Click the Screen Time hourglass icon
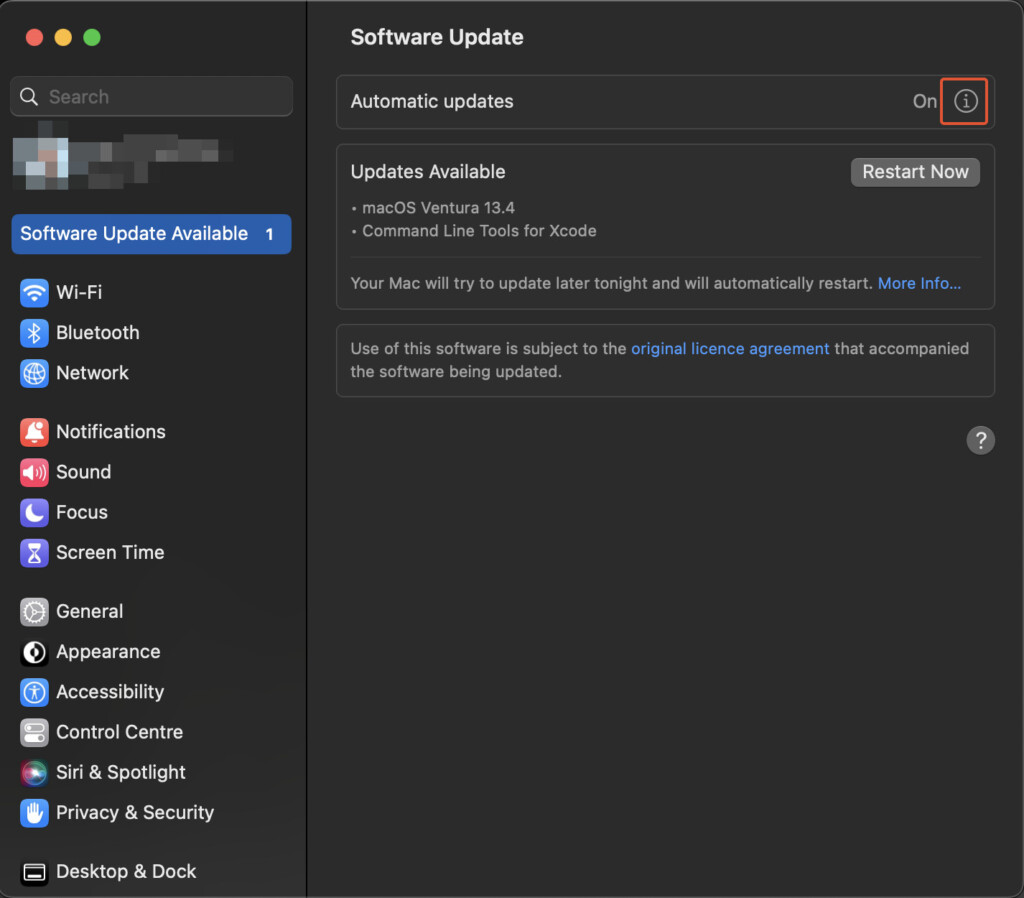 34,553
